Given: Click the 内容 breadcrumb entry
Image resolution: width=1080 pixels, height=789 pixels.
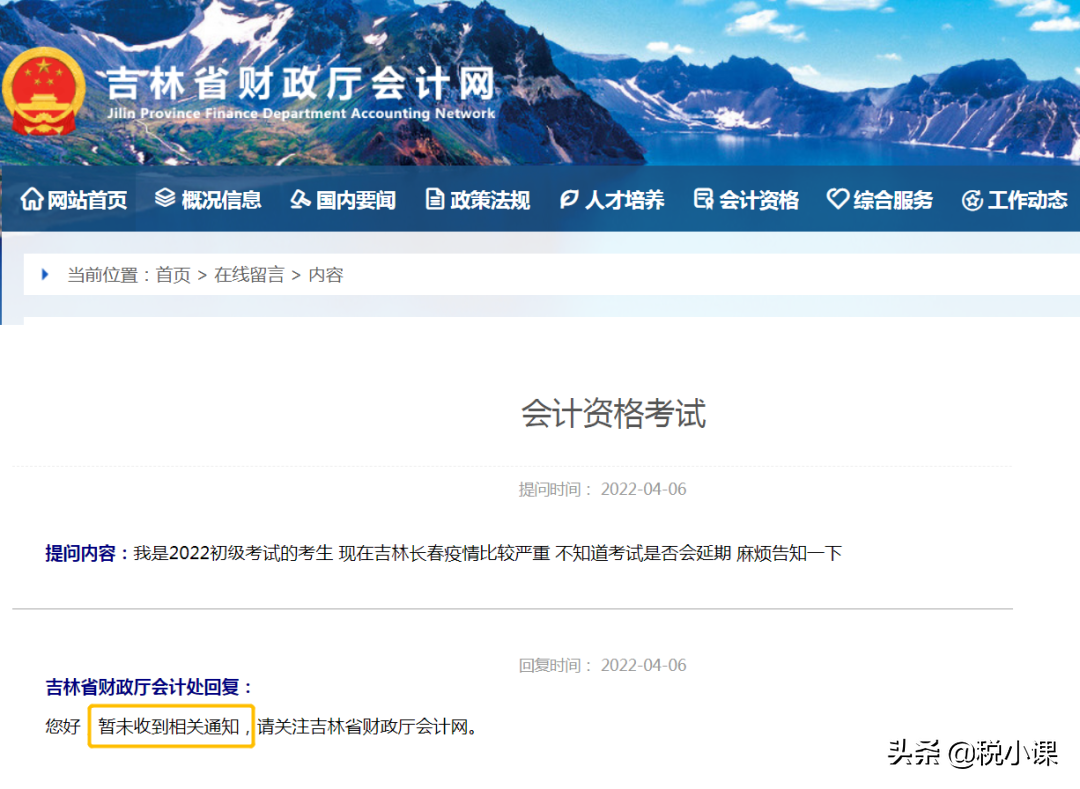Looking at the screenshot, I should click(328, 274).
